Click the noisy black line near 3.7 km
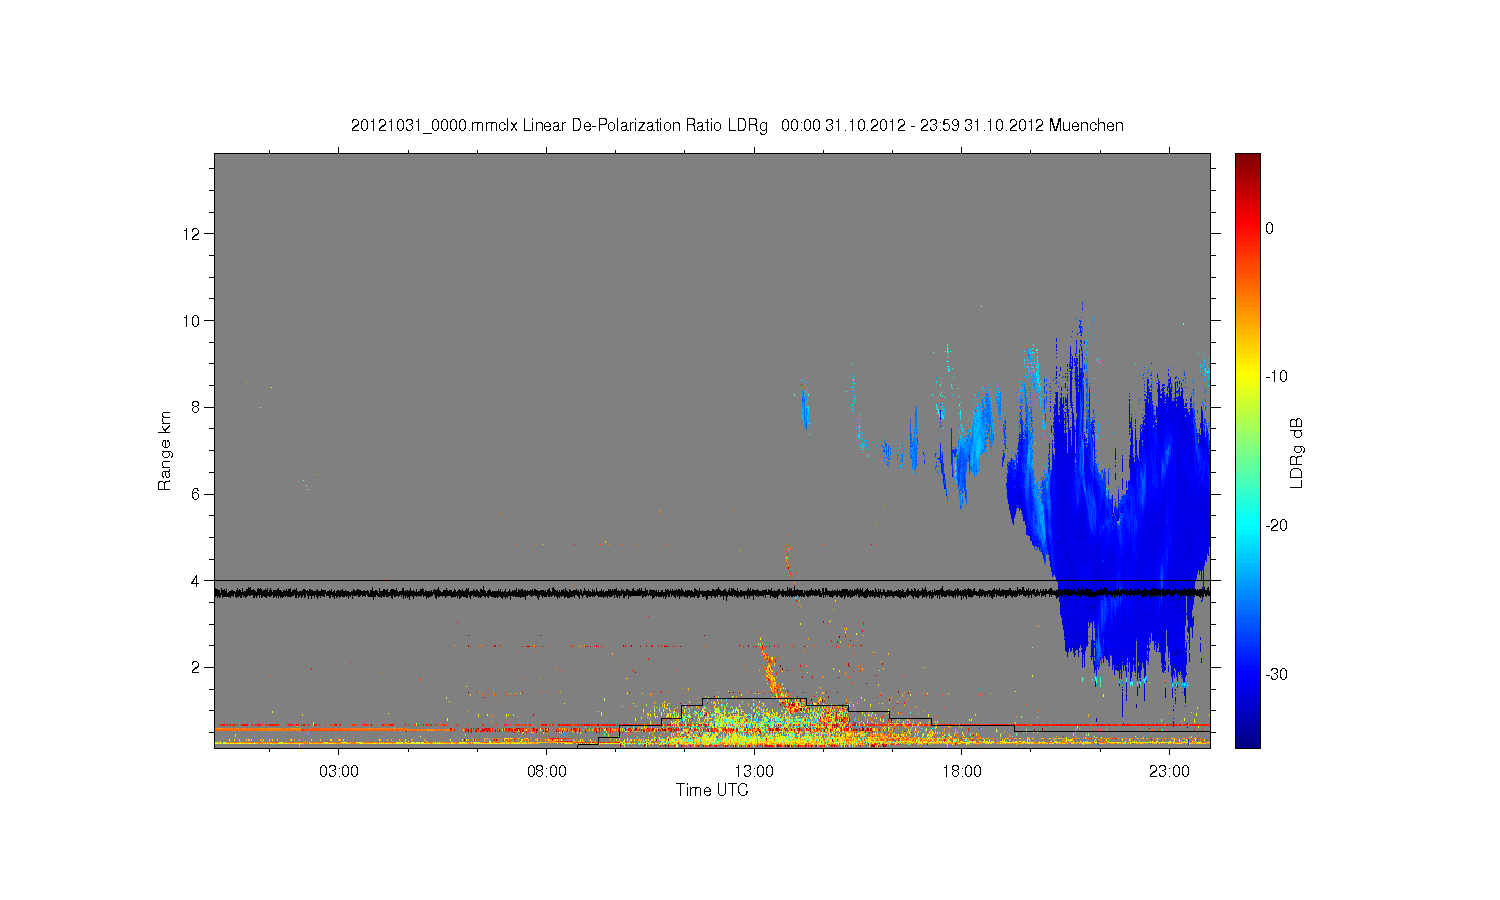The image size is (1500, 900). click(x=712, y=593)
